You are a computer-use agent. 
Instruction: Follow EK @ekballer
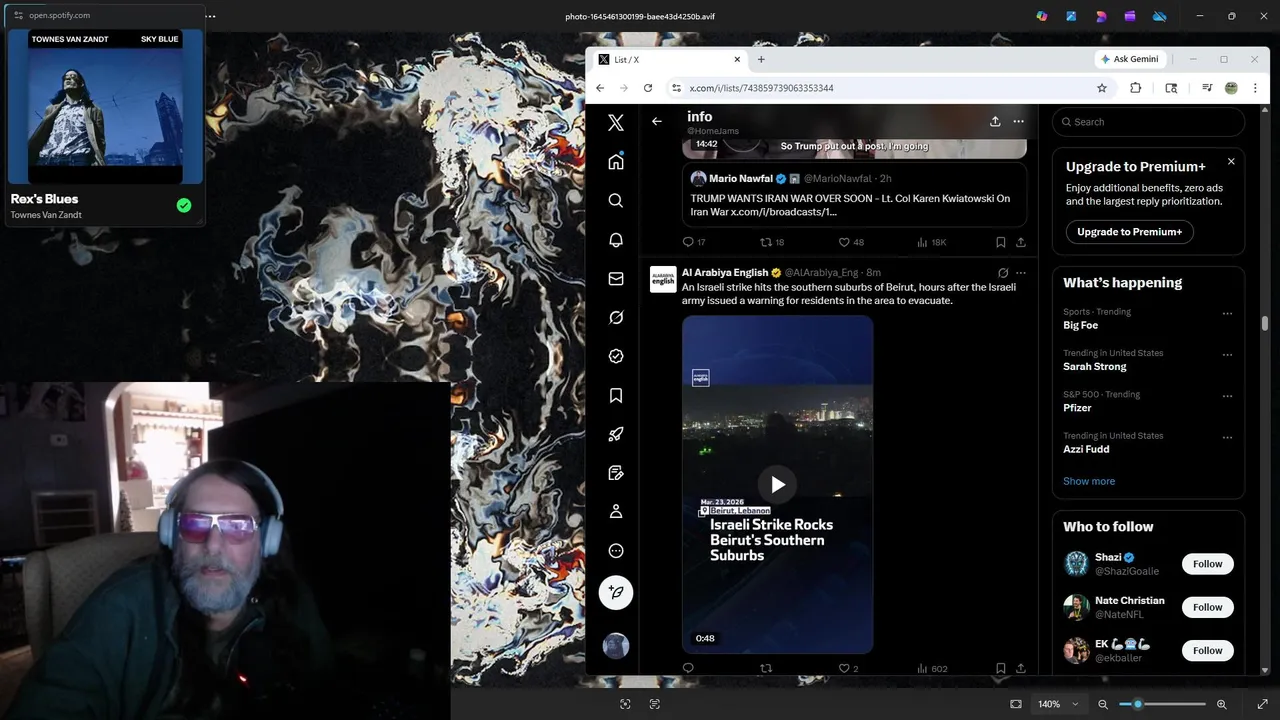click(x=1207, y=650)
